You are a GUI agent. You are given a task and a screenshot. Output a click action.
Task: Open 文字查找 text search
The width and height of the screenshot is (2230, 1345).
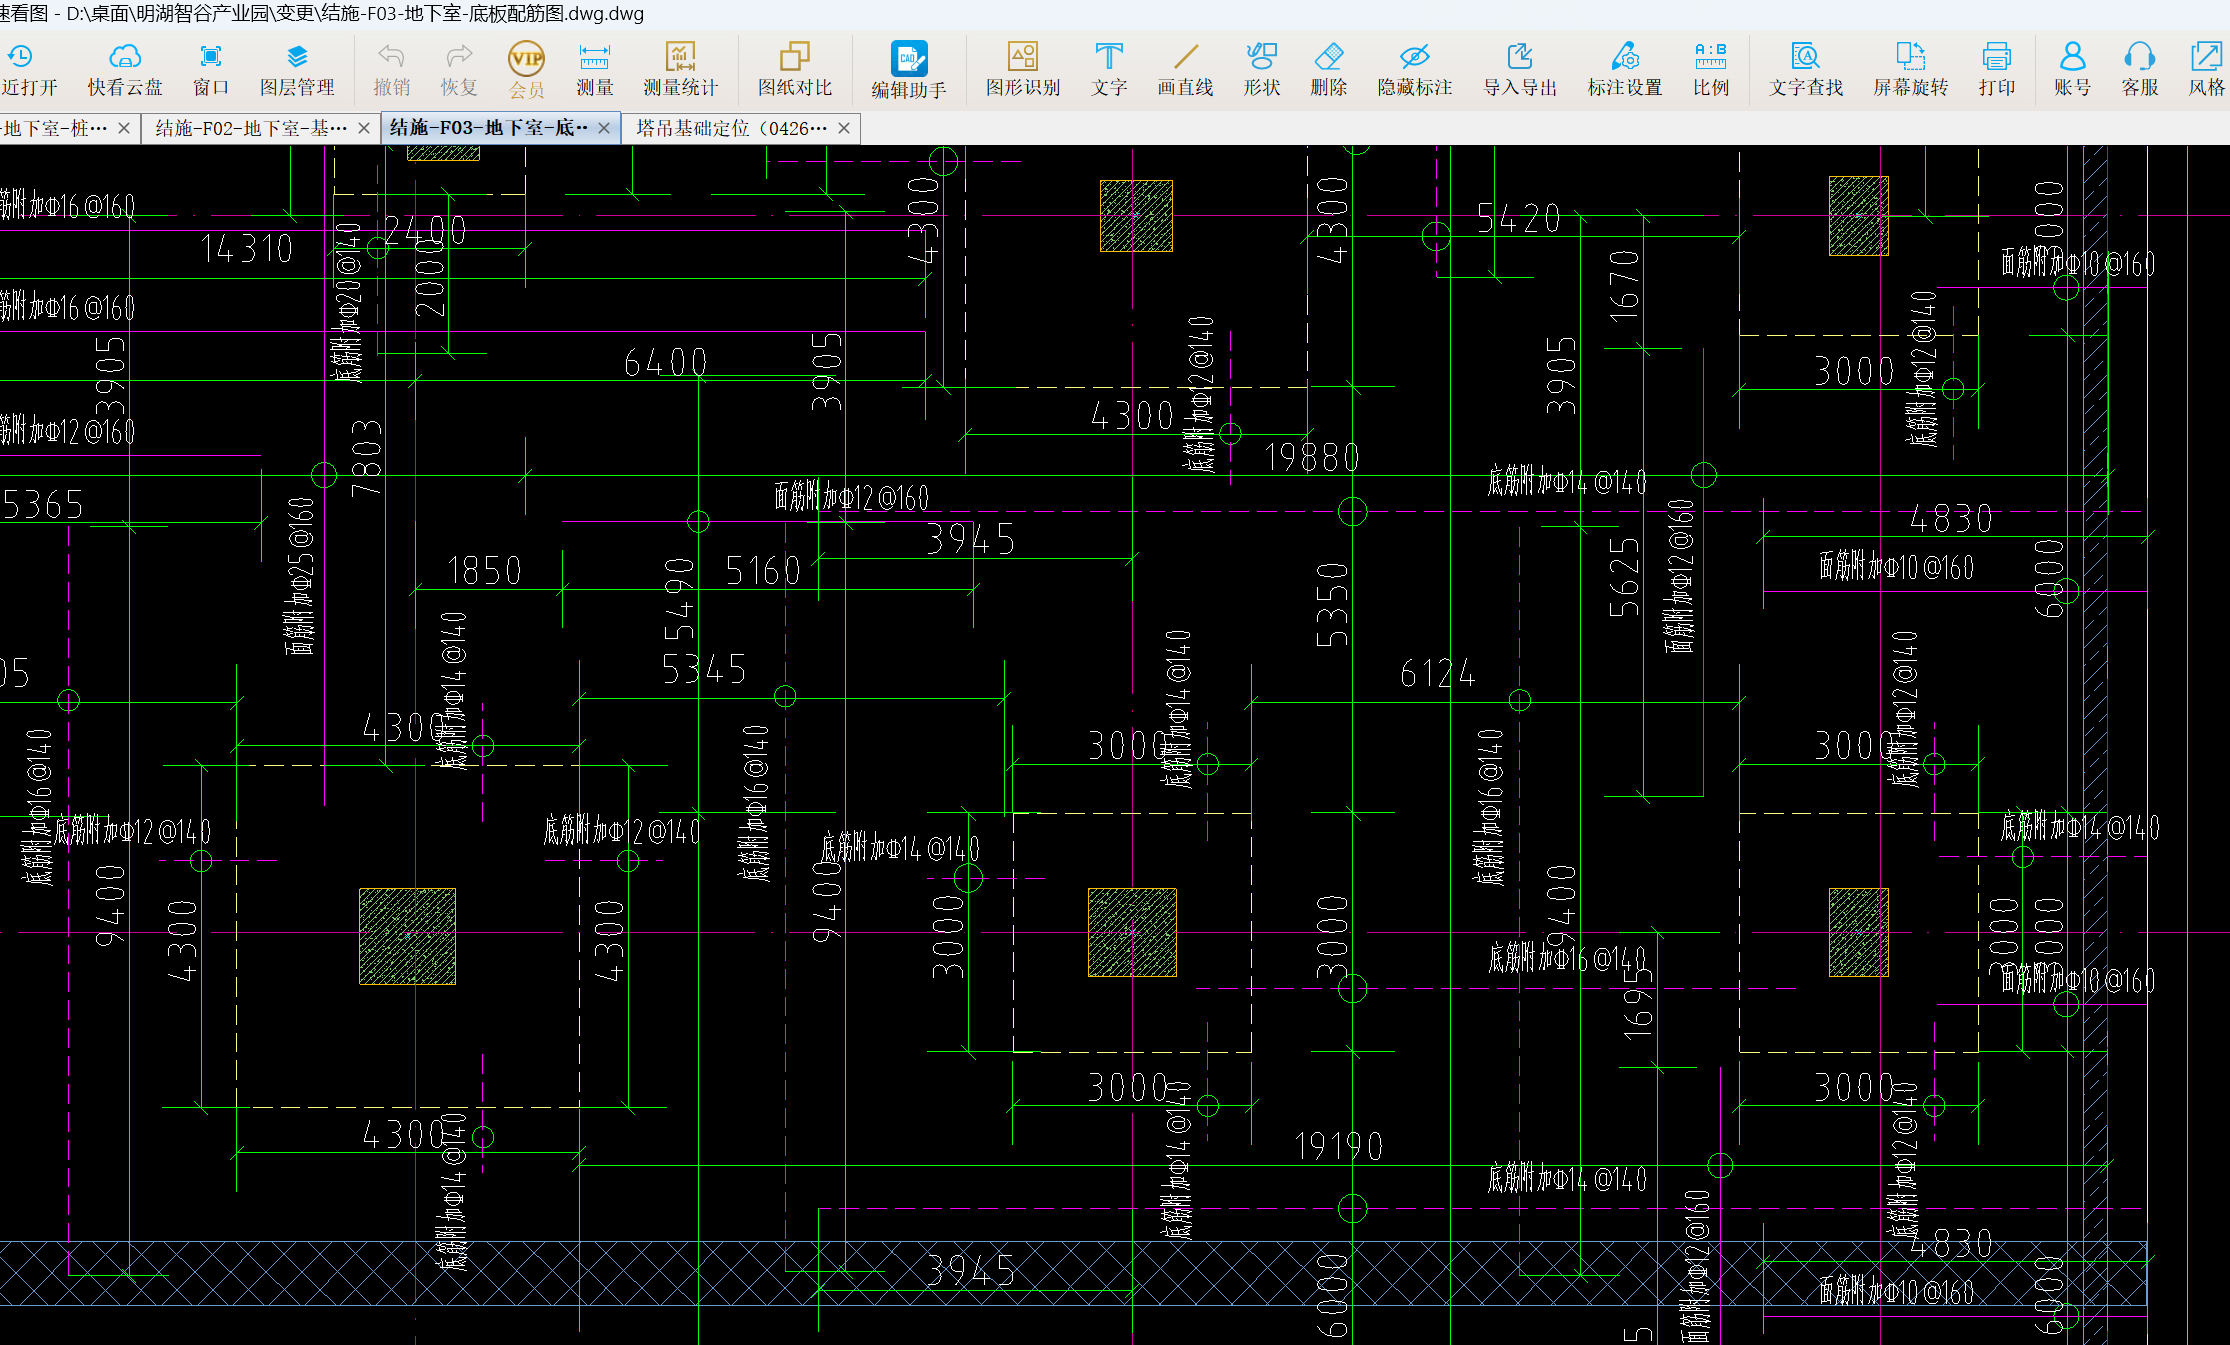[1806, 70]
